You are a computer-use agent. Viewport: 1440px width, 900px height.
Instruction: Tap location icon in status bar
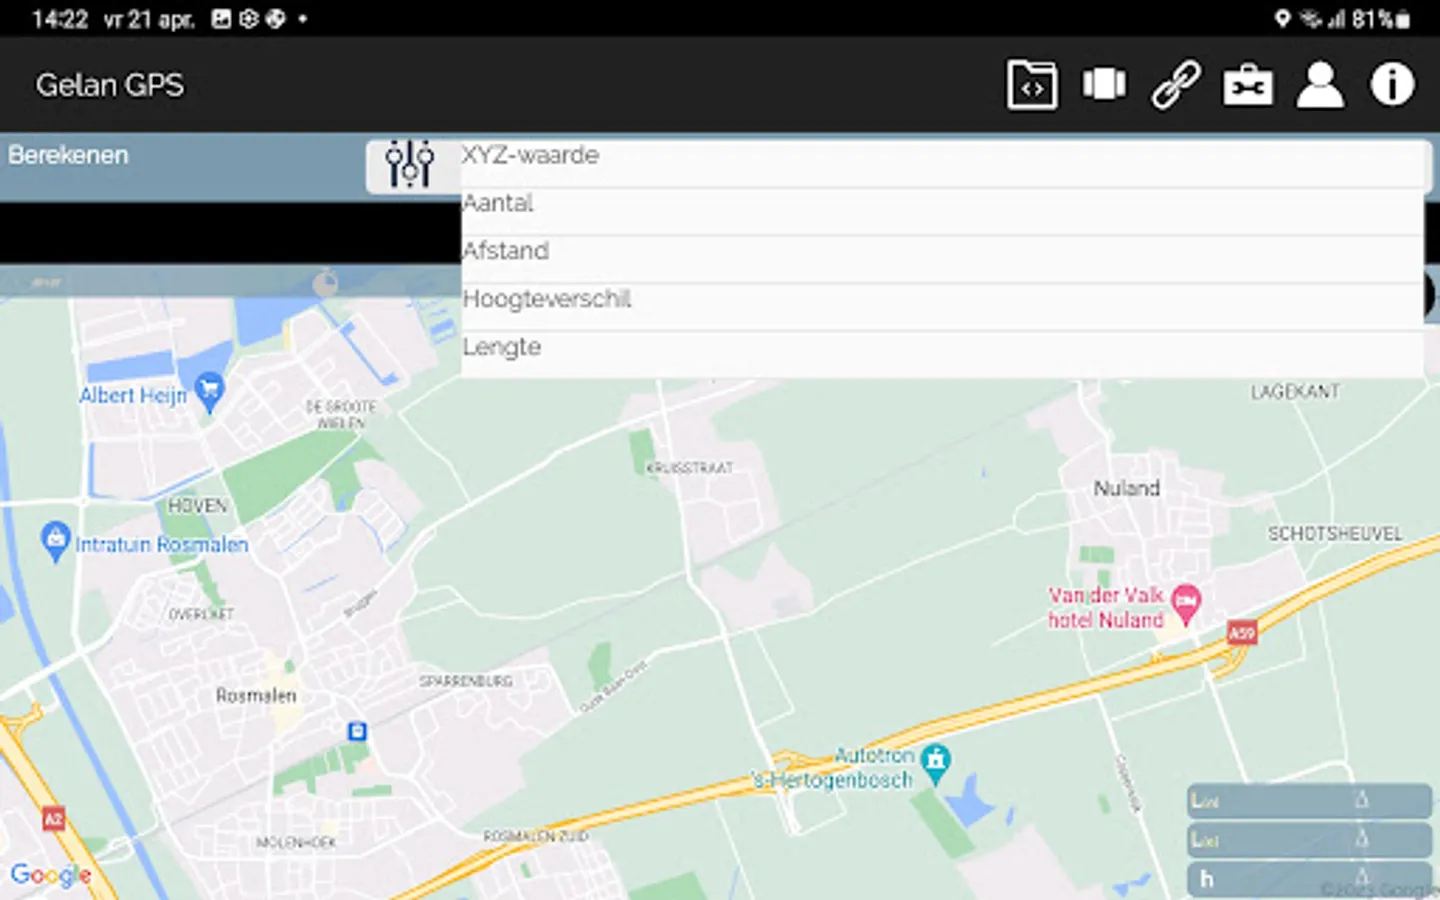click(1282, 19)
